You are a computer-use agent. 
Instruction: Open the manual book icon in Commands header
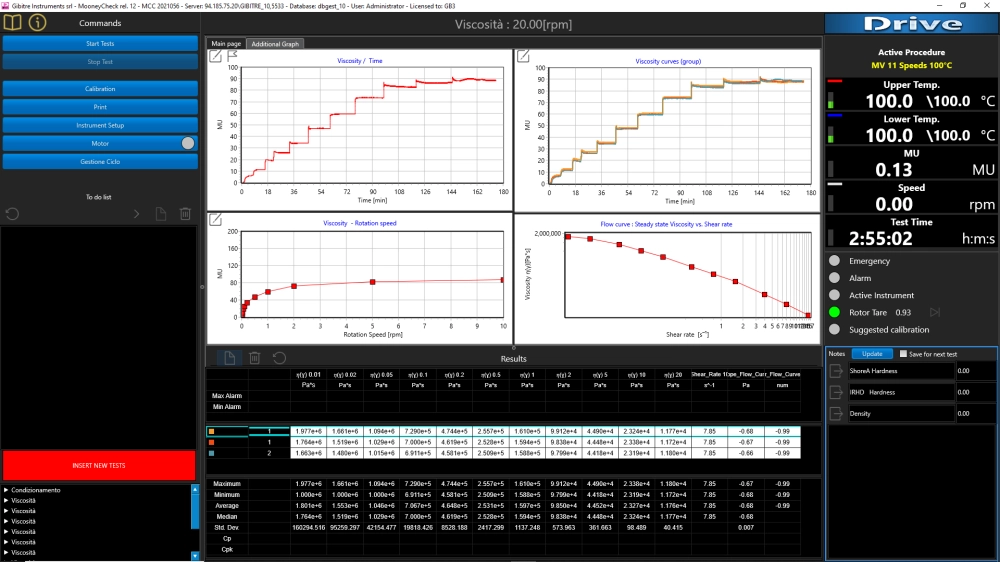click(x=13, y=22)
